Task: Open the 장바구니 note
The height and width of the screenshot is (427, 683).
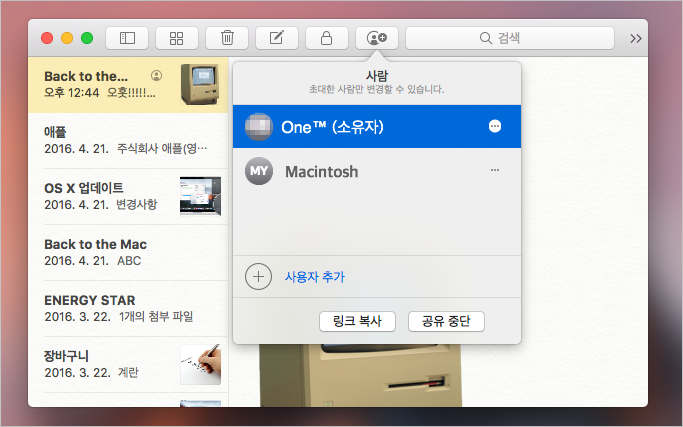Action: click(128, 364)
